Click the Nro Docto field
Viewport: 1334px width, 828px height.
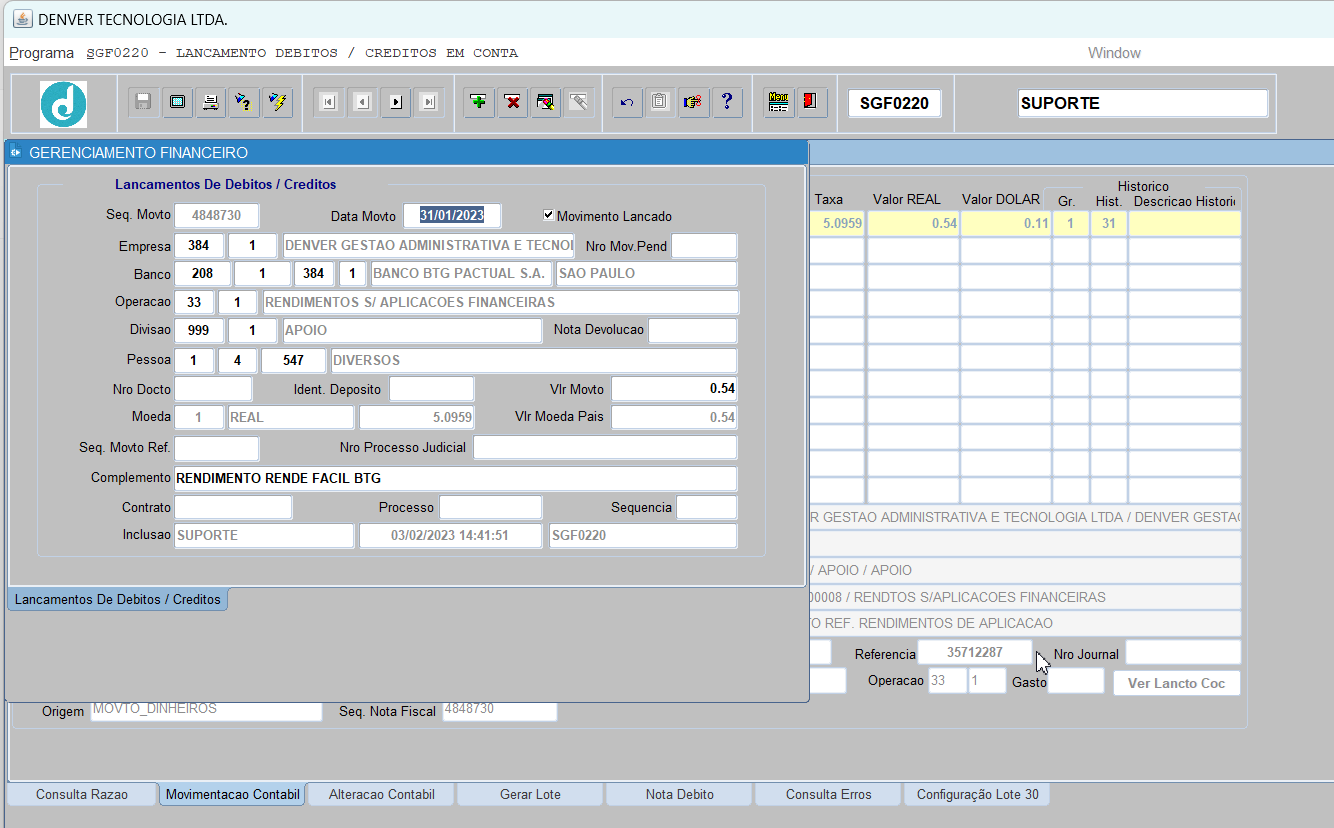point(213,388)
